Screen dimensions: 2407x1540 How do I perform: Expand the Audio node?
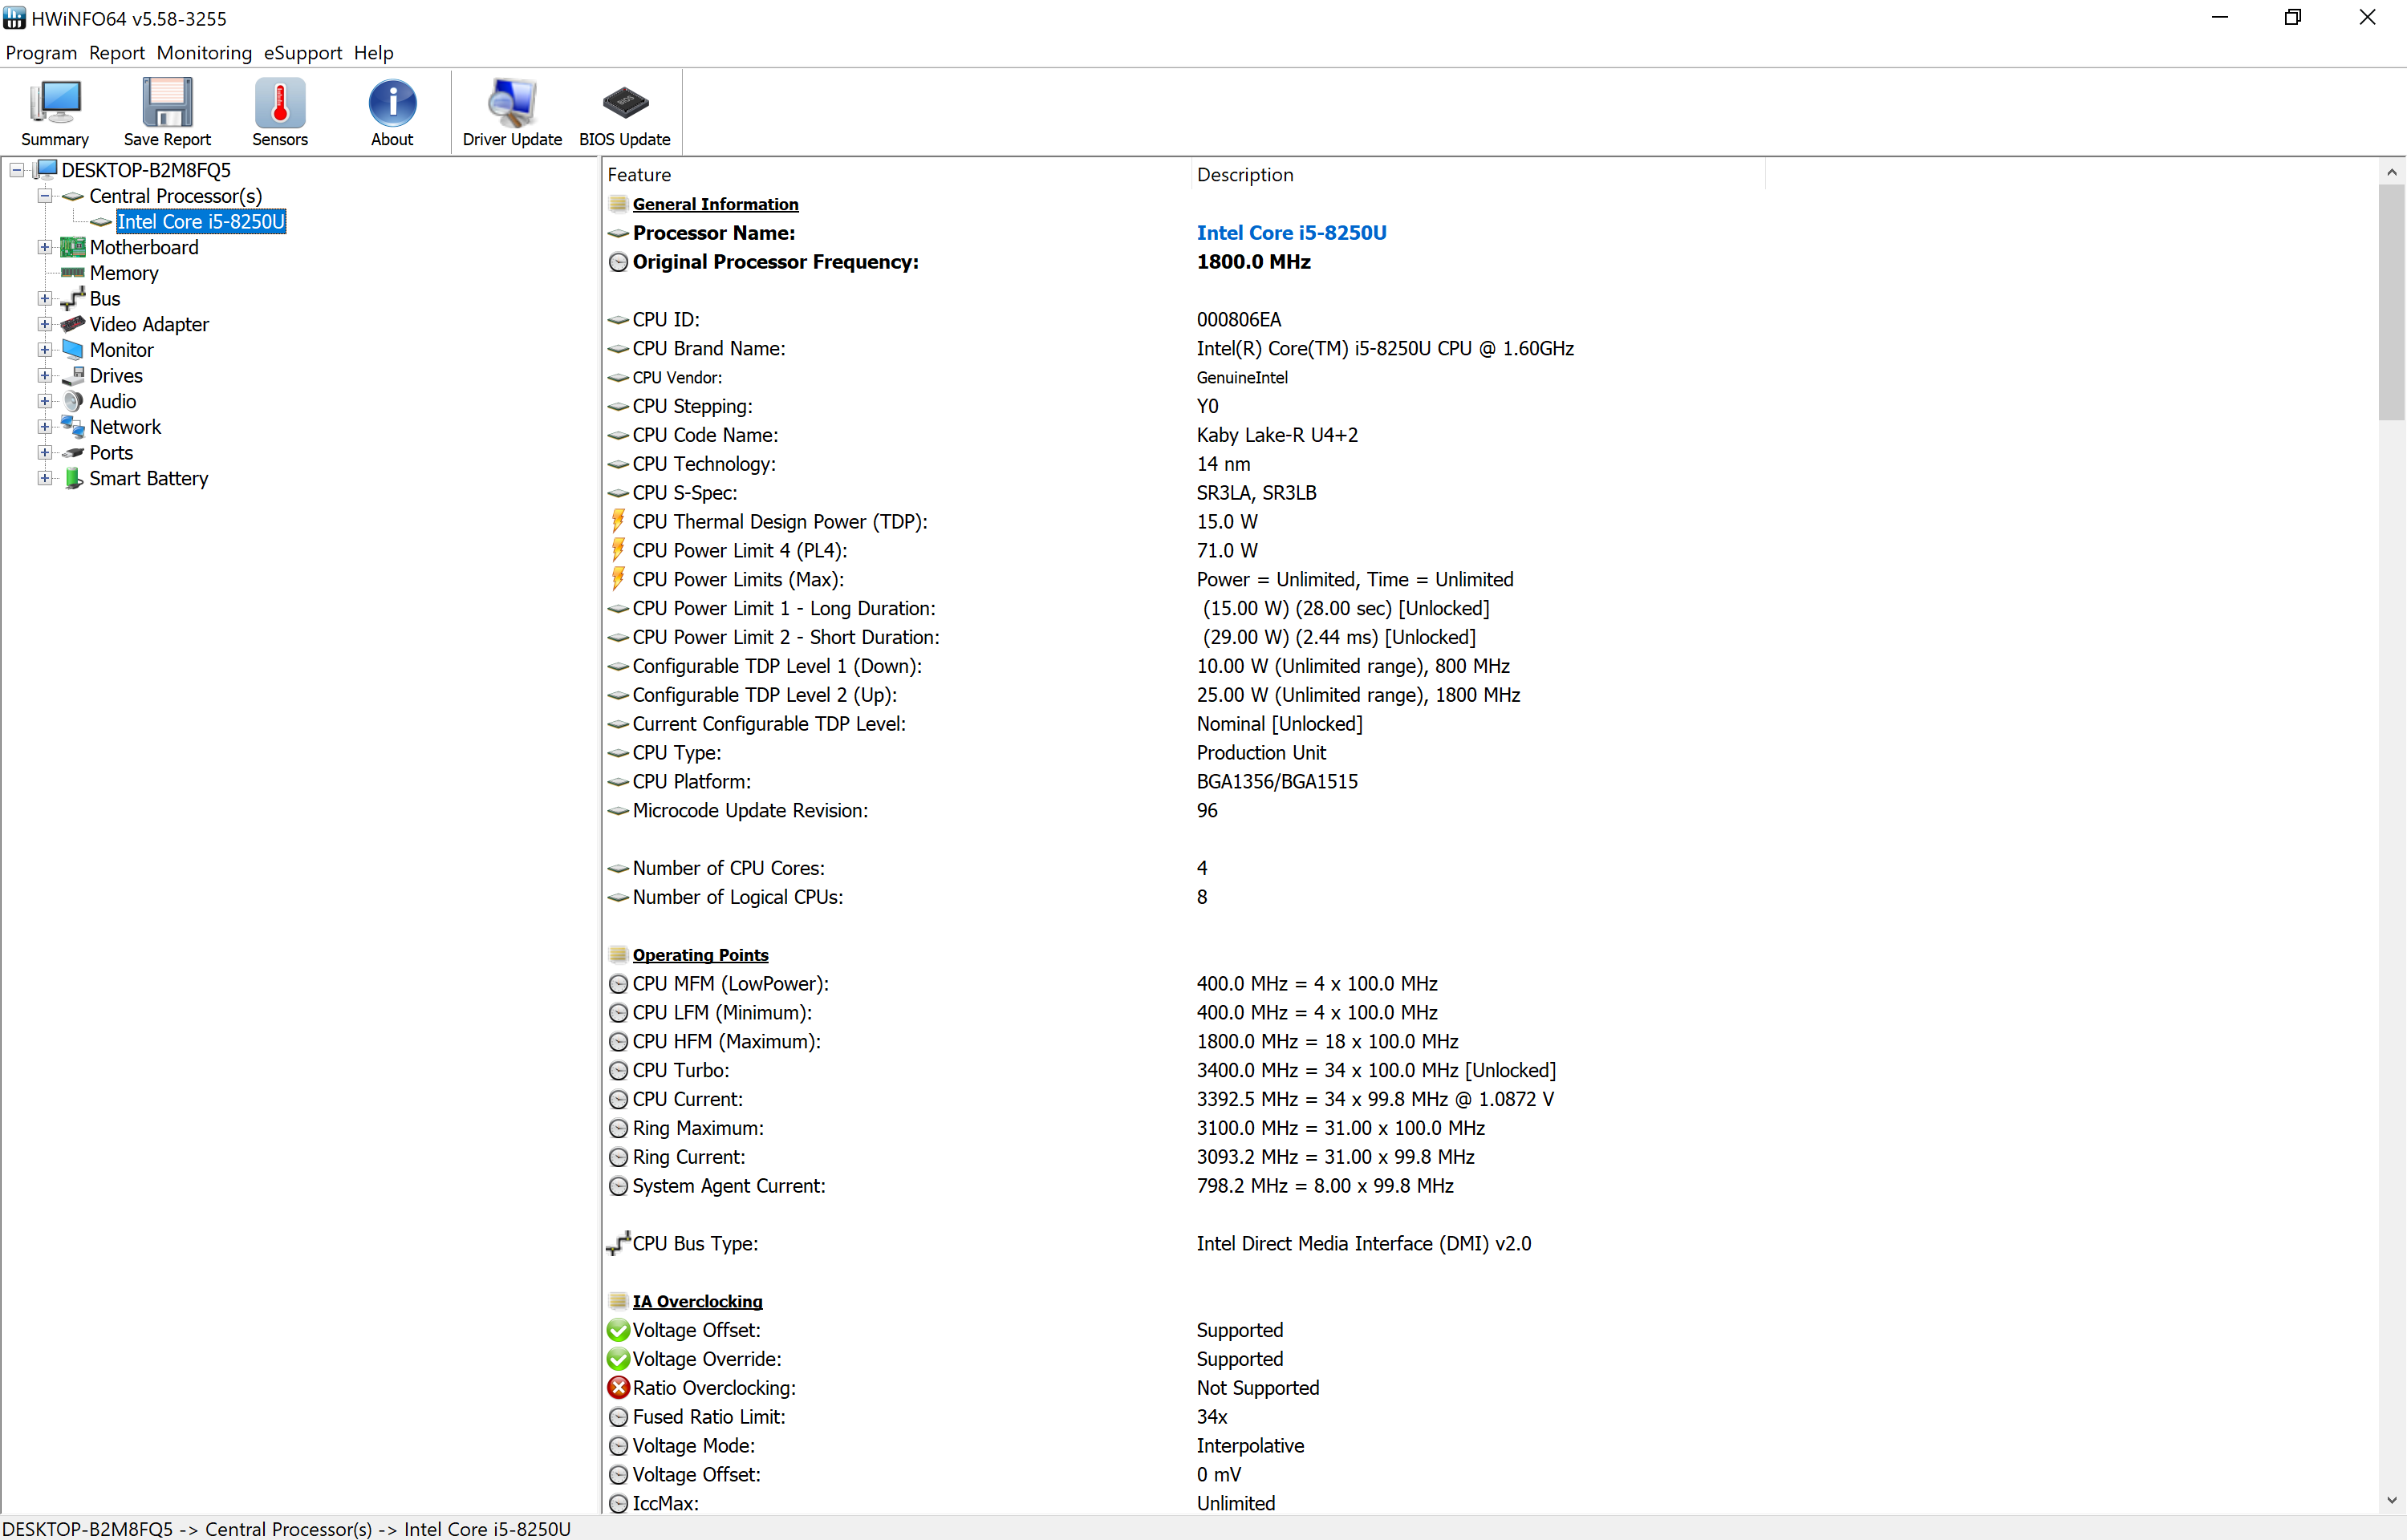45,401
